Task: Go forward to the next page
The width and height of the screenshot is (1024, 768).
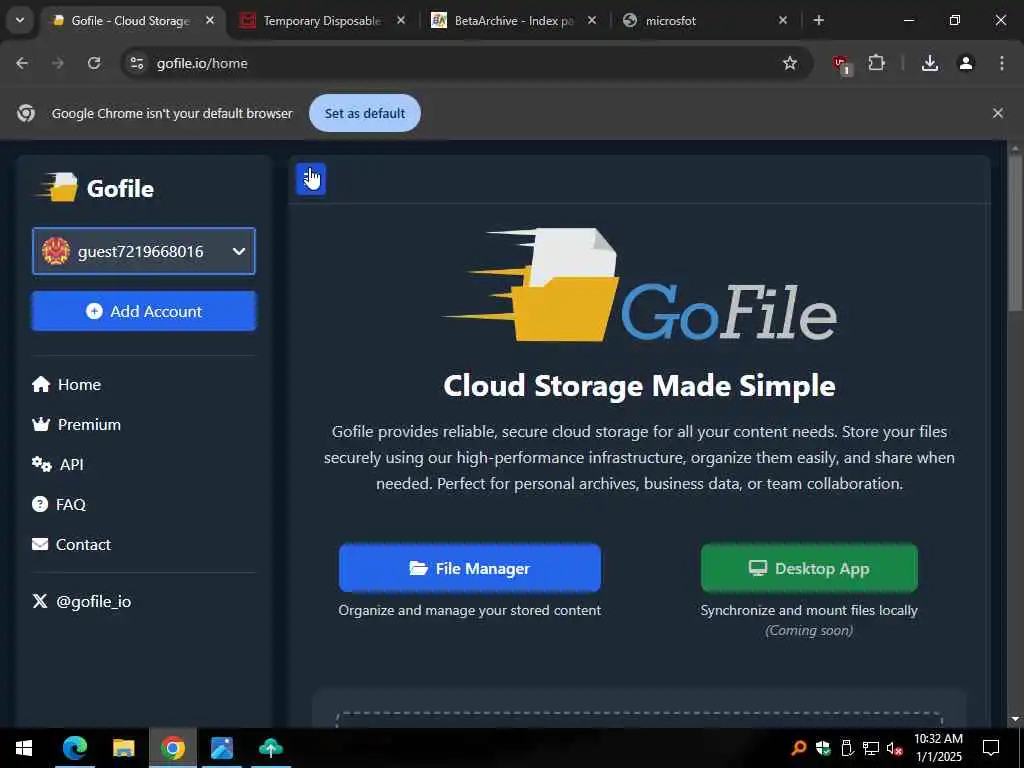Action: pos(58,63)
